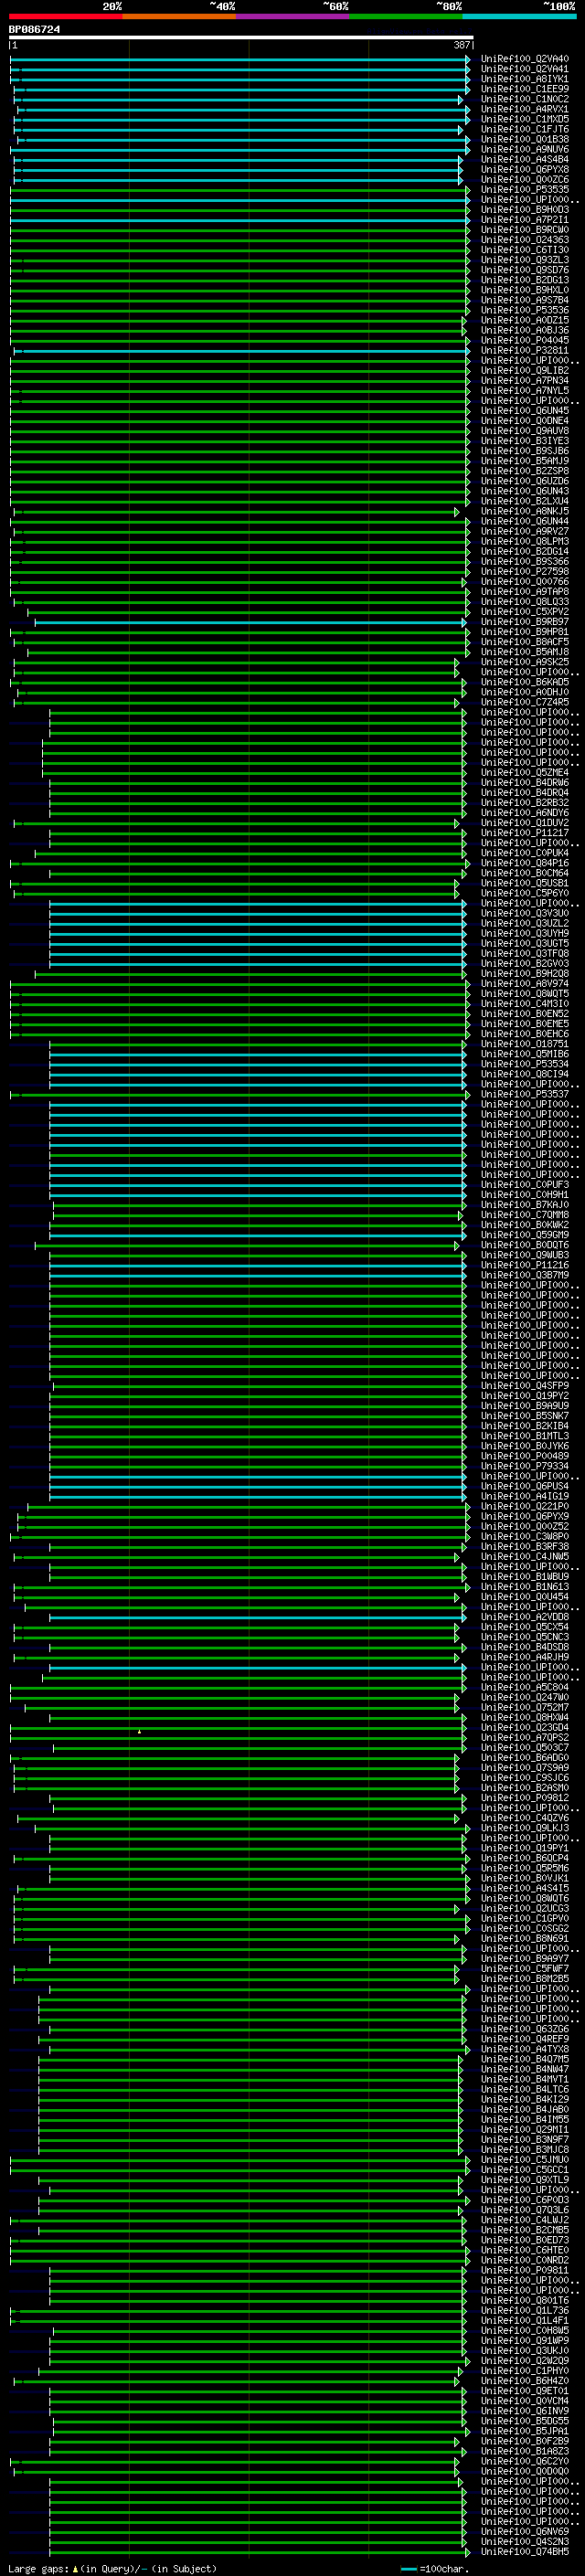Select the UniRef100_P53536 label
Screen dimensions: 585x2576
pyautogui.click(x=524, y=310)
